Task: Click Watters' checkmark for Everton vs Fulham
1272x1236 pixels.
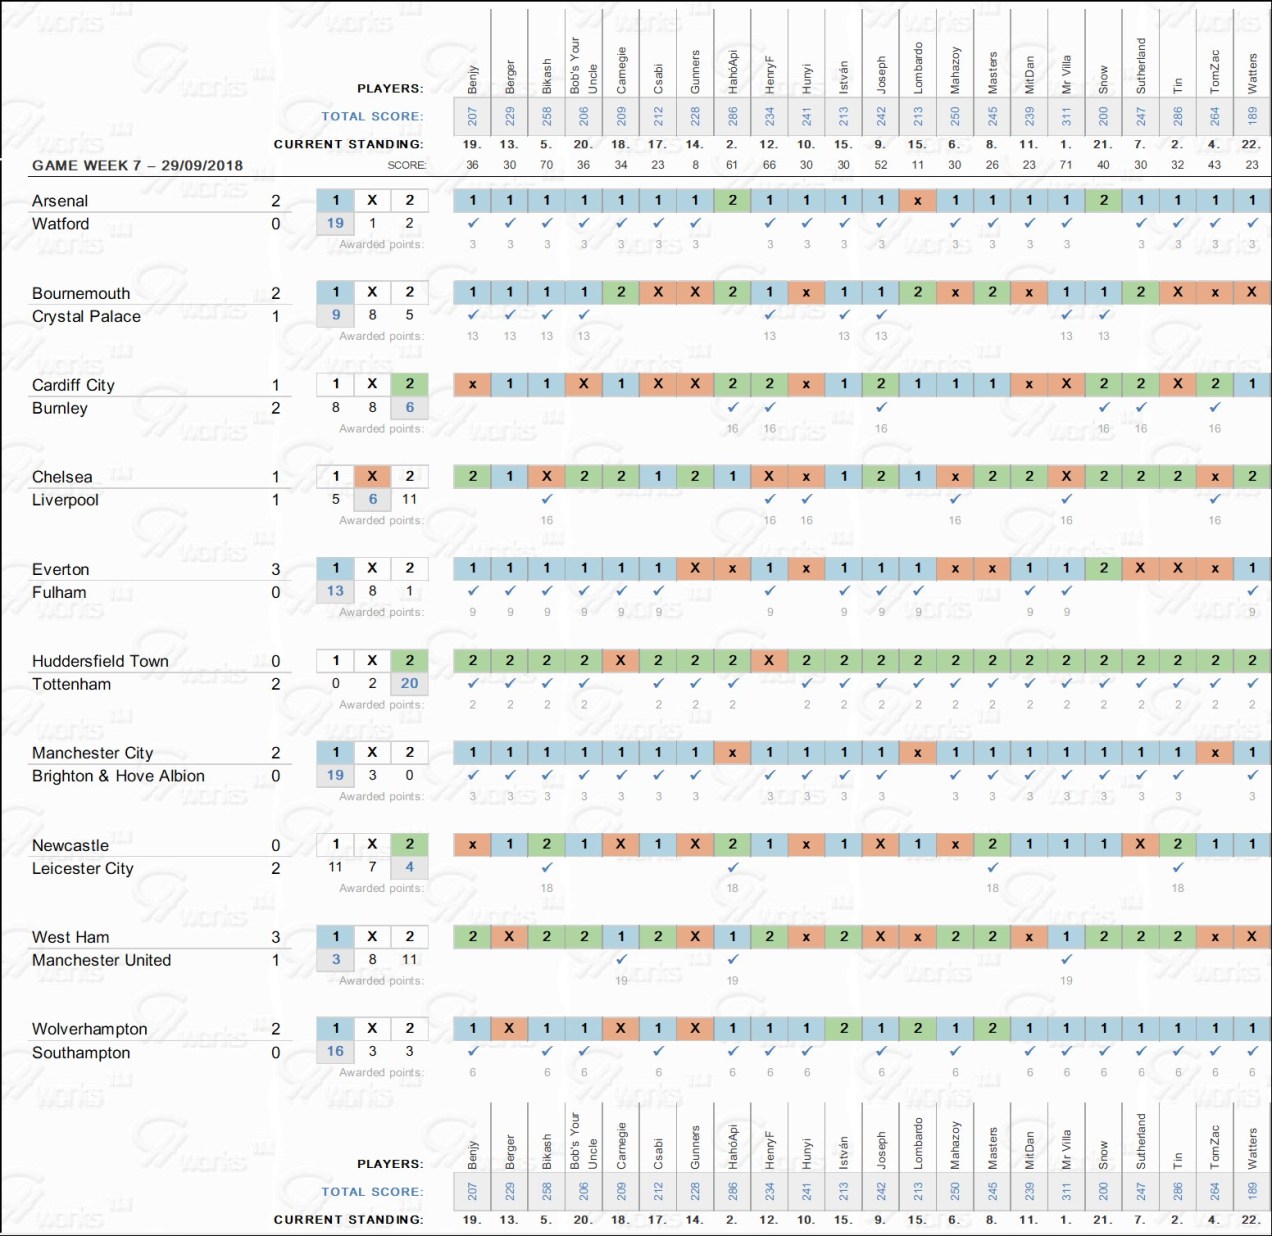Action: (x=1252, y=591)
